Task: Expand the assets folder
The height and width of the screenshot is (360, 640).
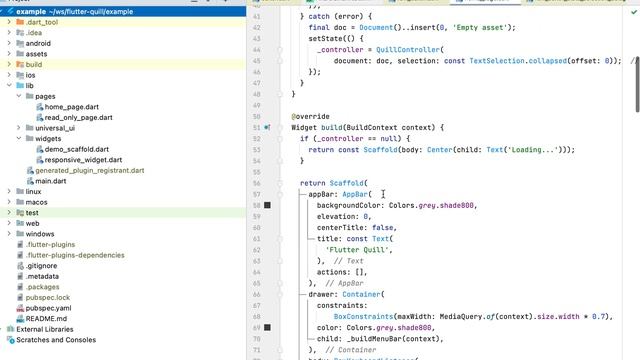Action: (x=9, y=54)
